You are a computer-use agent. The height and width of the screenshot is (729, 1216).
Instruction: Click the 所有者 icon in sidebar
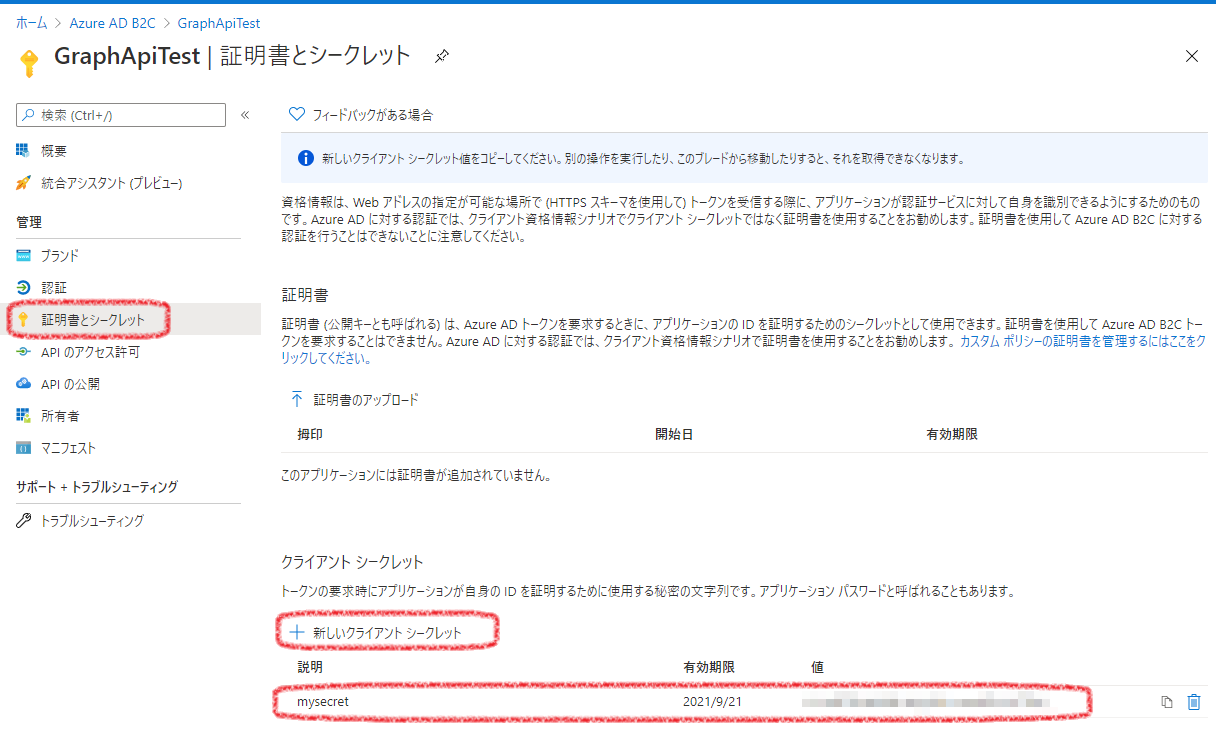[x=24, y=416]
